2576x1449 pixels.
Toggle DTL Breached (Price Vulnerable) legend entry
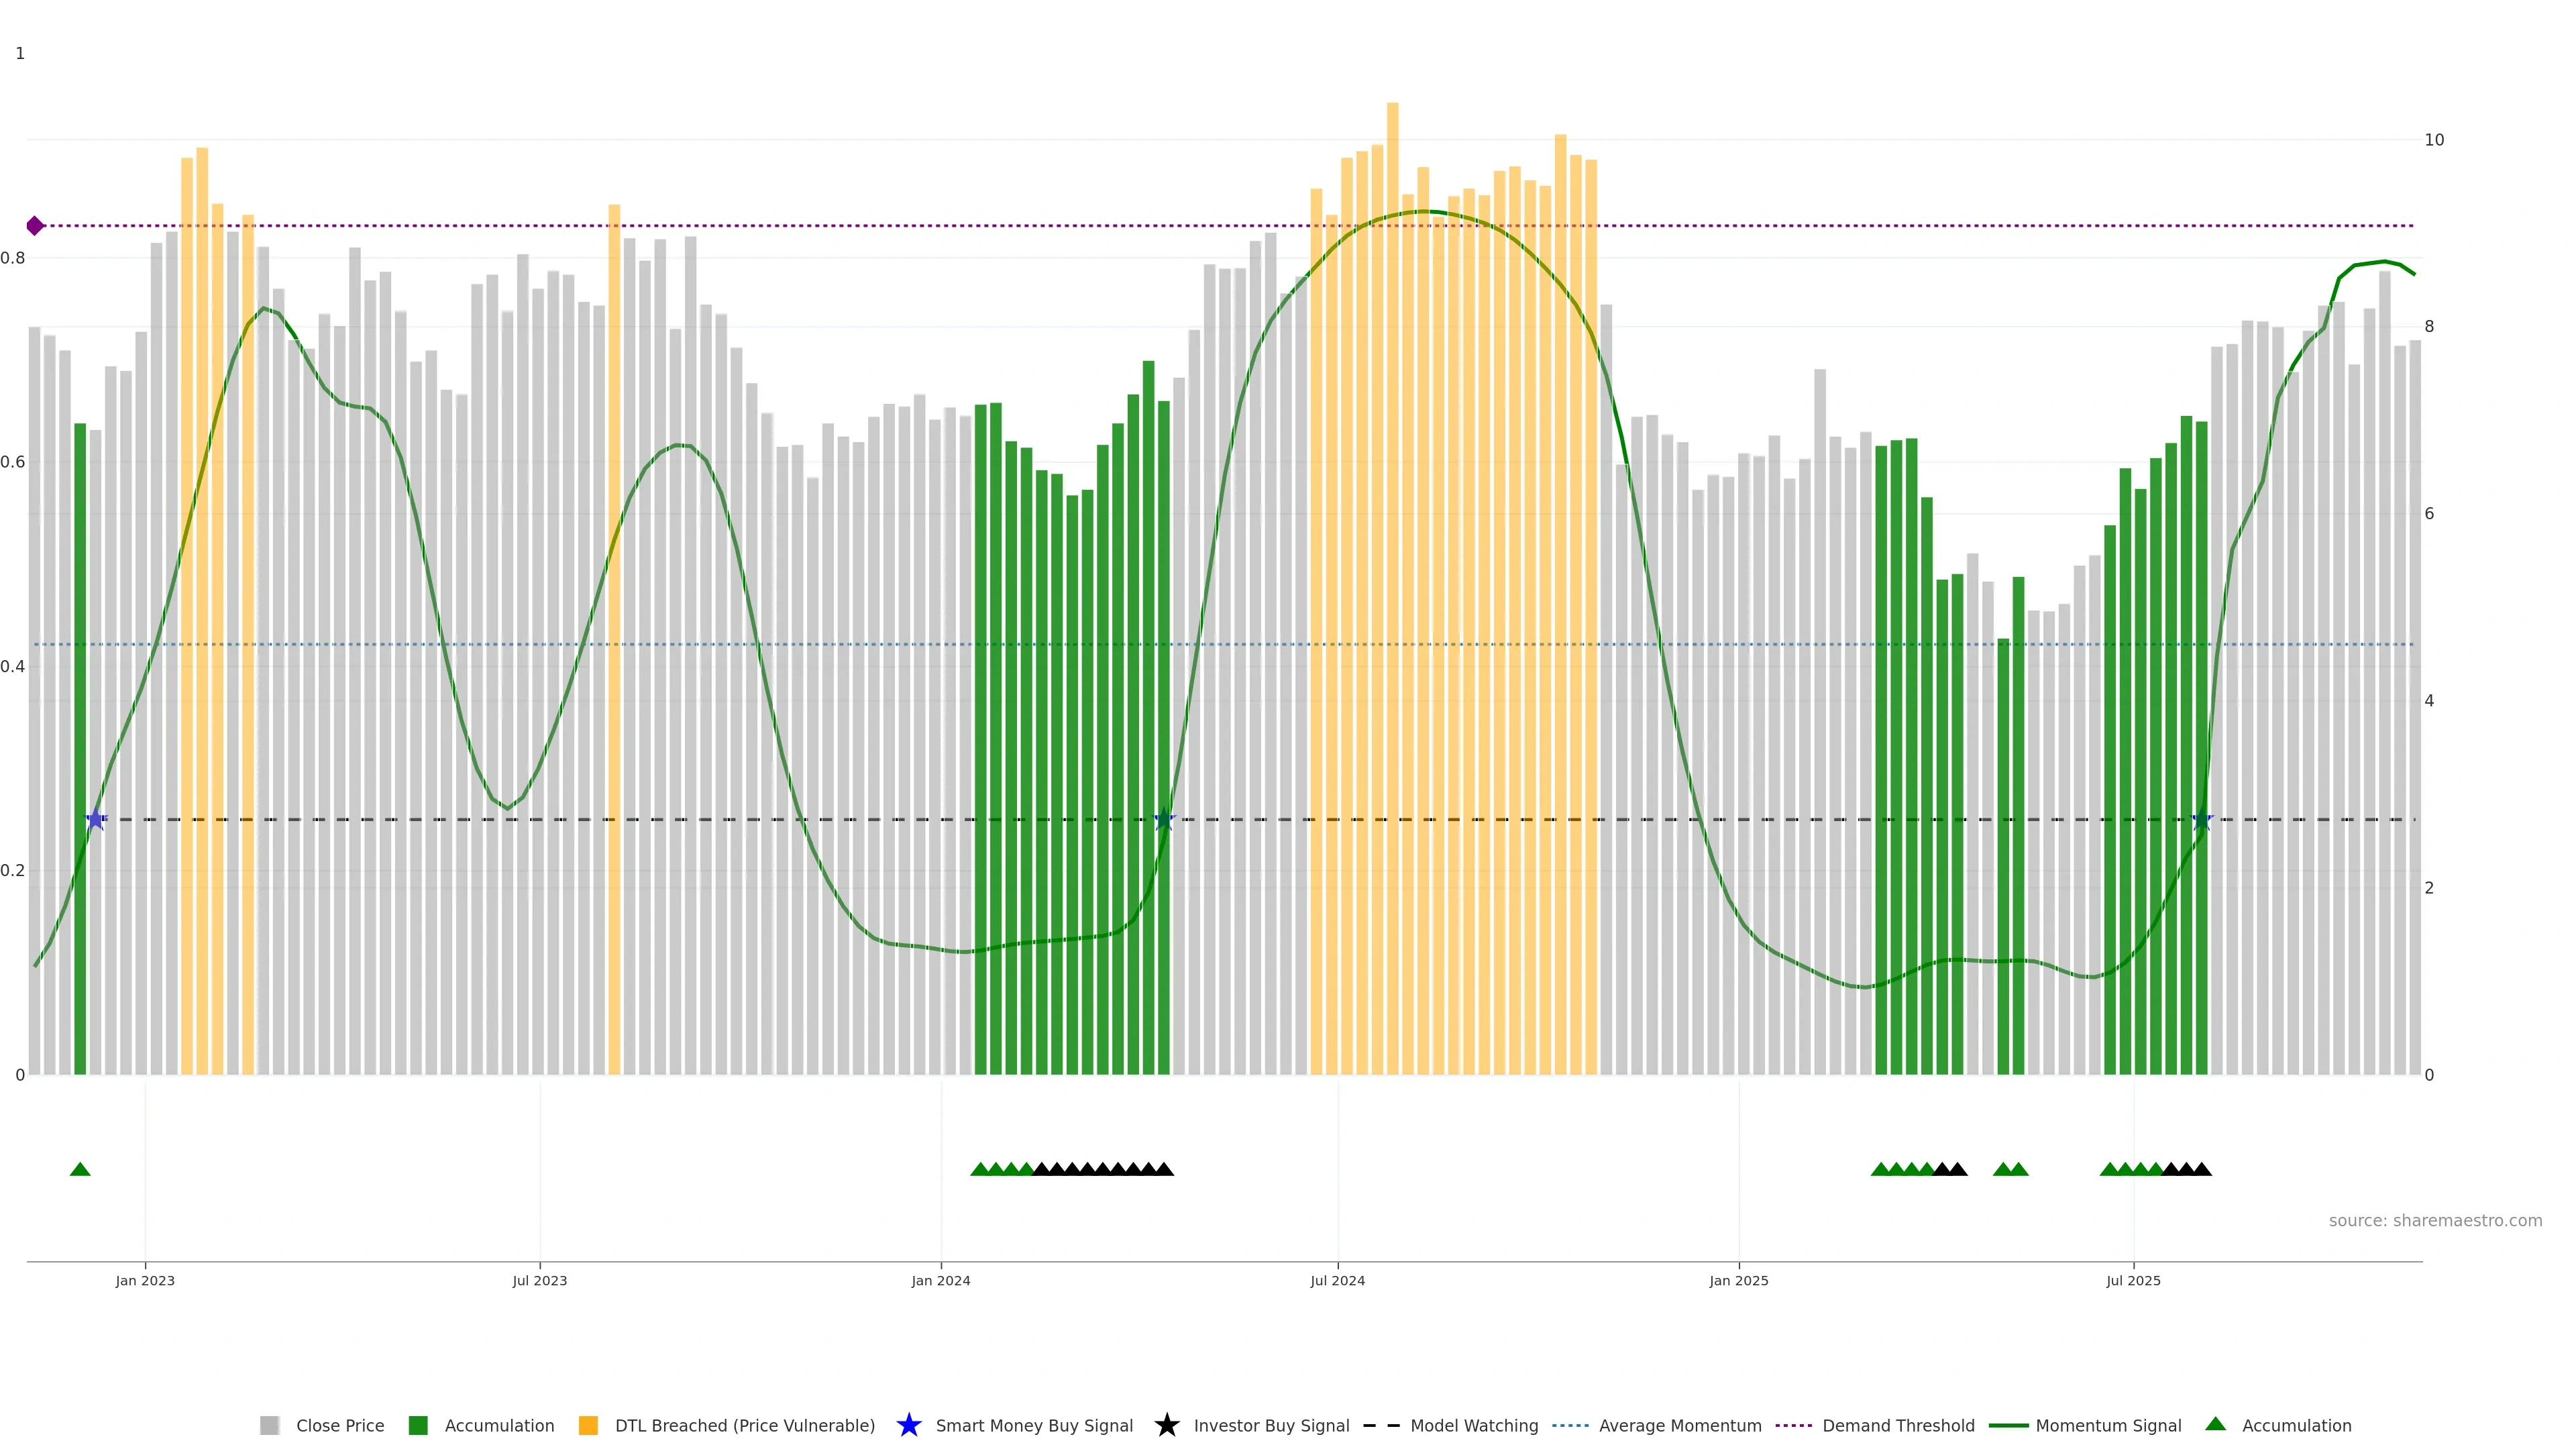(744, 1425)
